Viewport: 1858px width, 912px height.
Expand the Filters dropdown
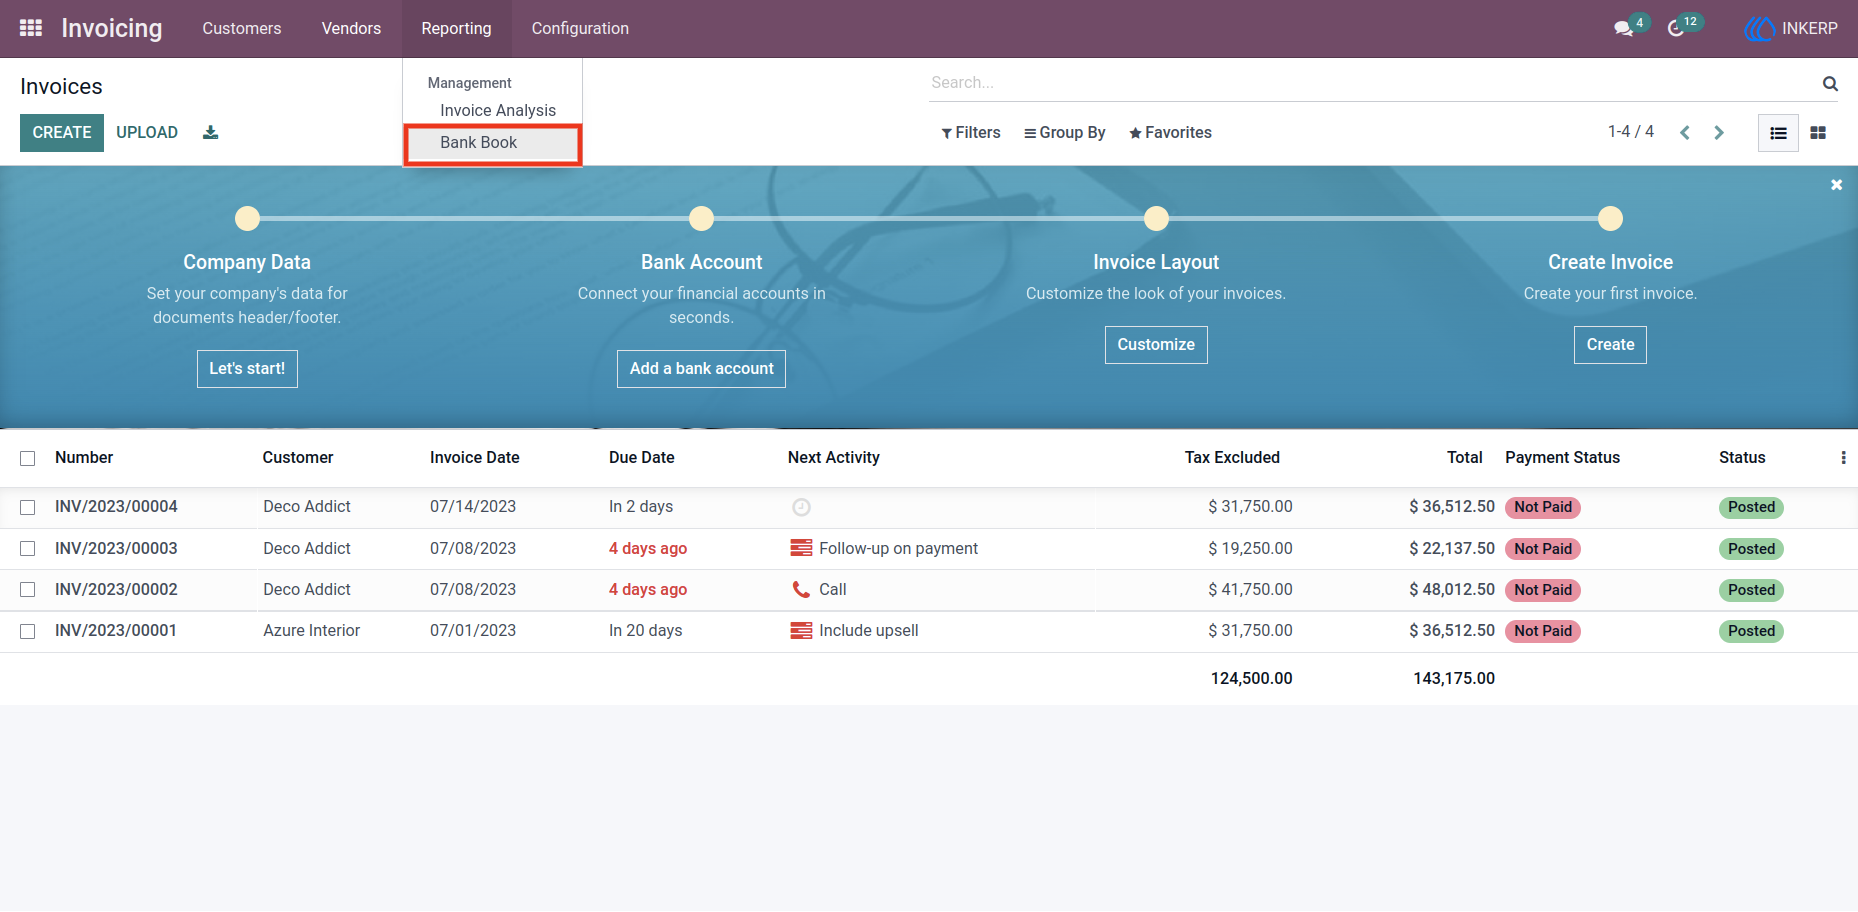(971, 133)
